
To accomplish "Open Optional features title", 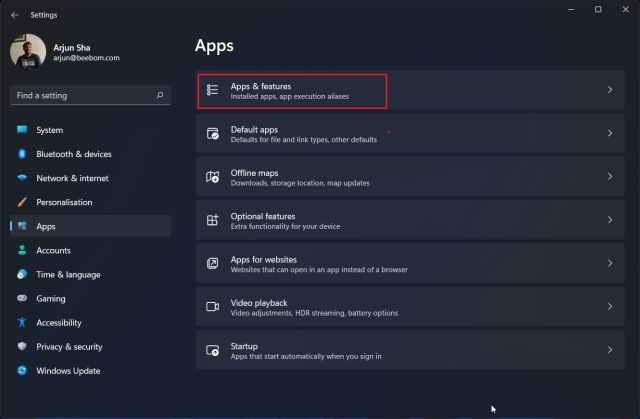I will pyautogui.click(x=262, y=216).
